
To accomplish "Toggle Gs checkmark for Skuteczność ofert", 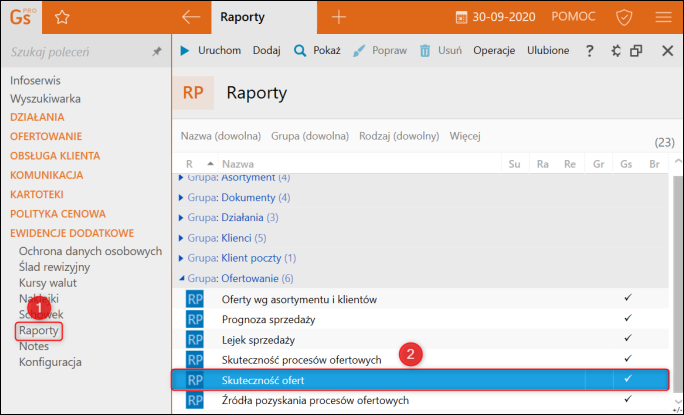I will point(627,379).
